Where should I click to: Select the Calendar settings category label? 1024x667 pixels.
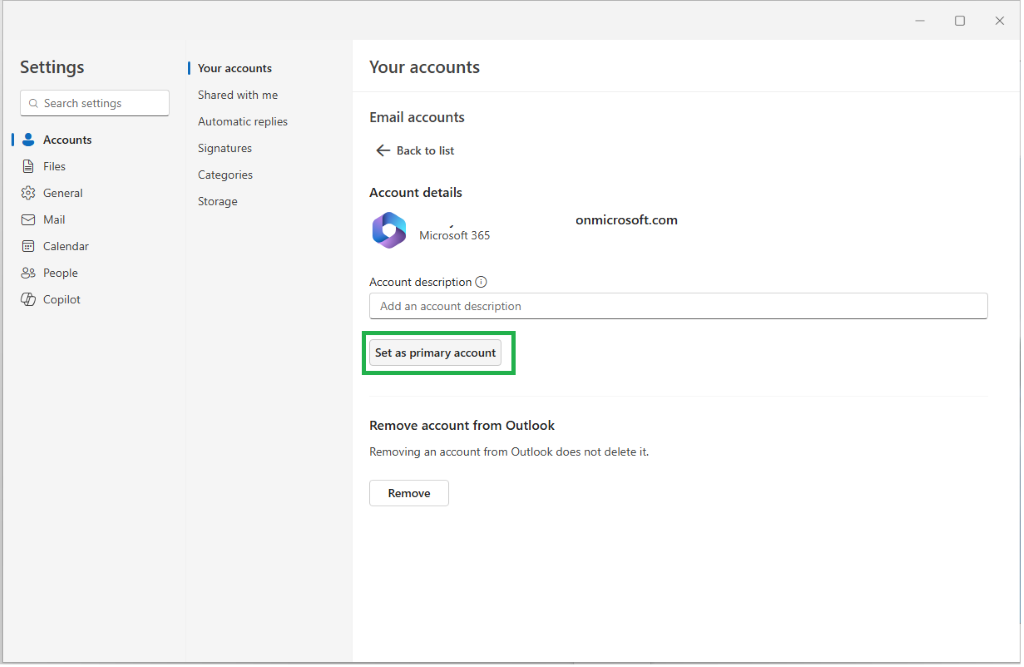pos(66,246)
